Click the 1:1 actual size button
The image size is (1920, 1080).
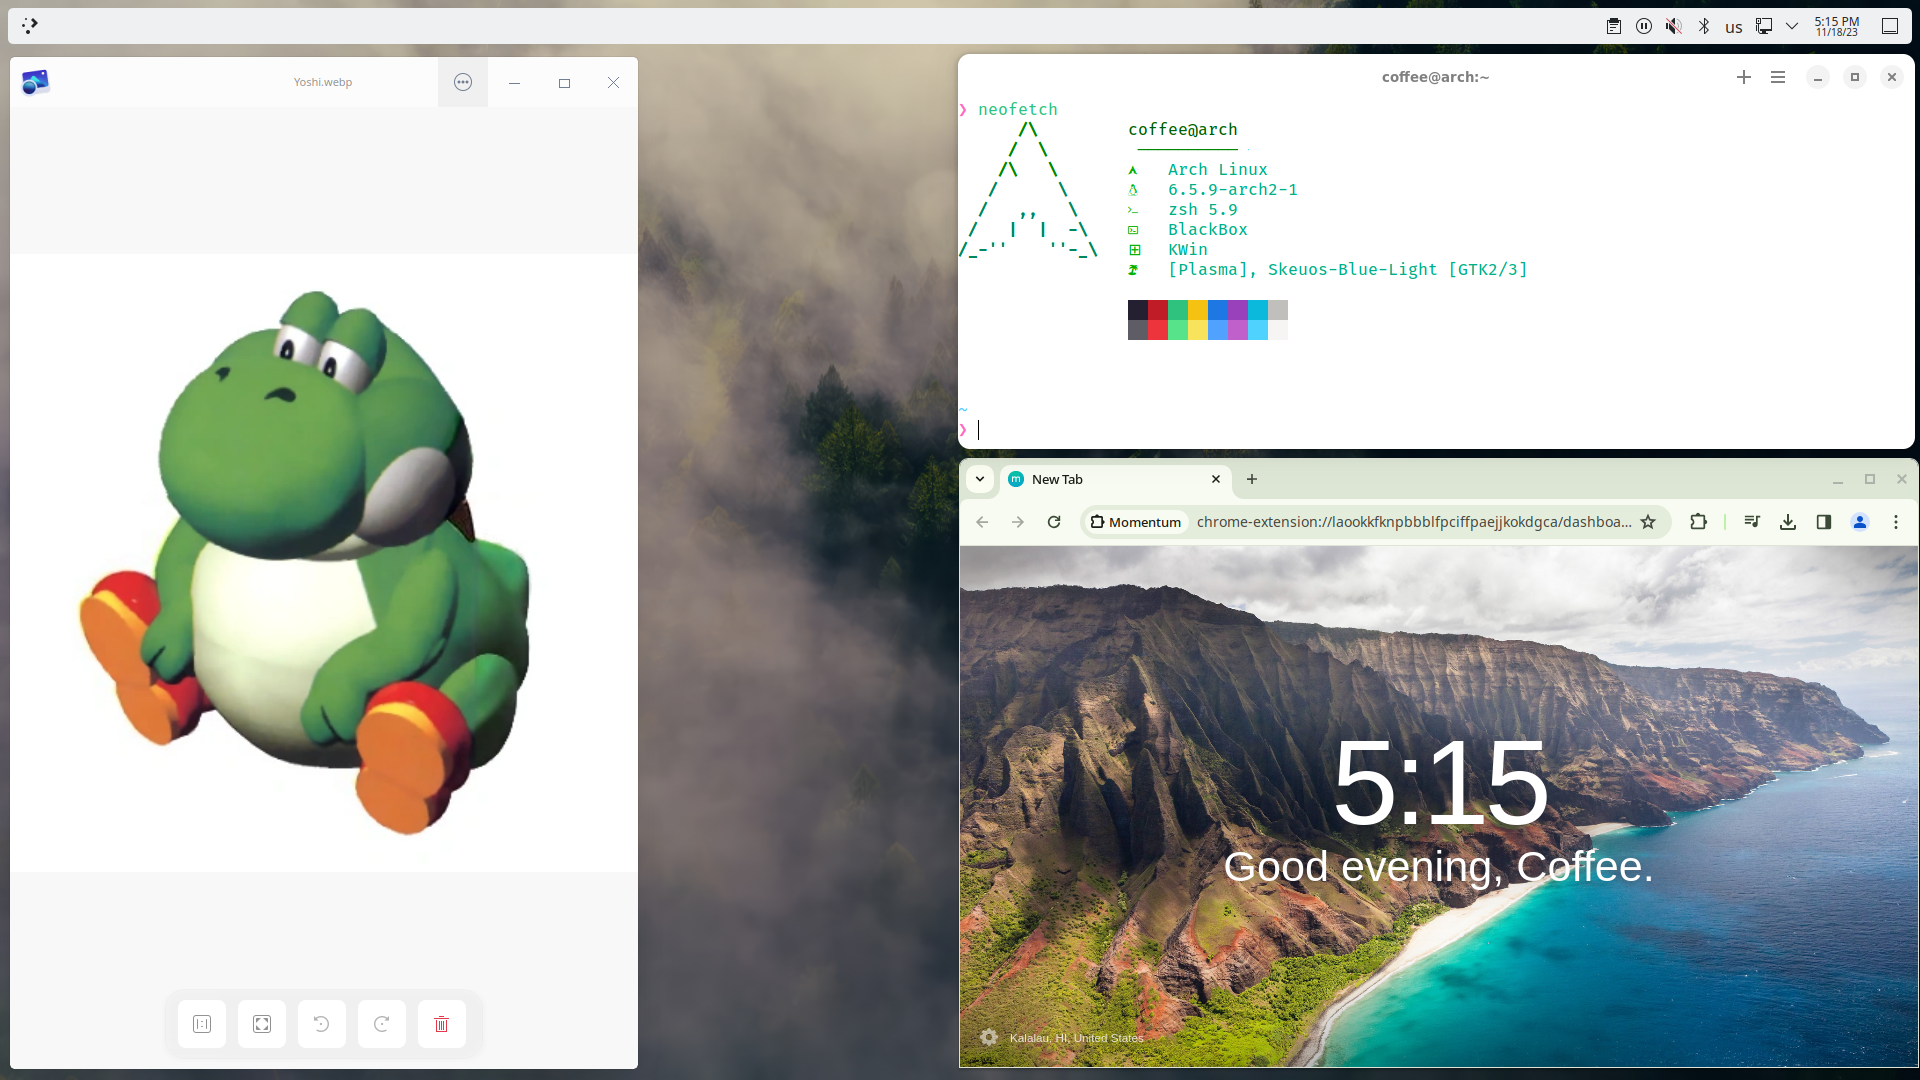pos(202,1024)
